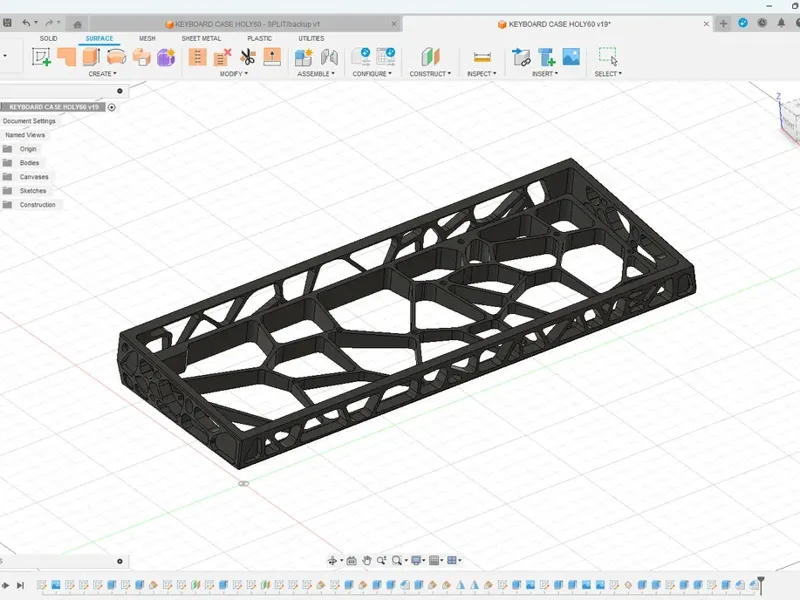Open the Notifications bell
The height and width of the screenshot is (600, 800).
[x=781, y=23]
